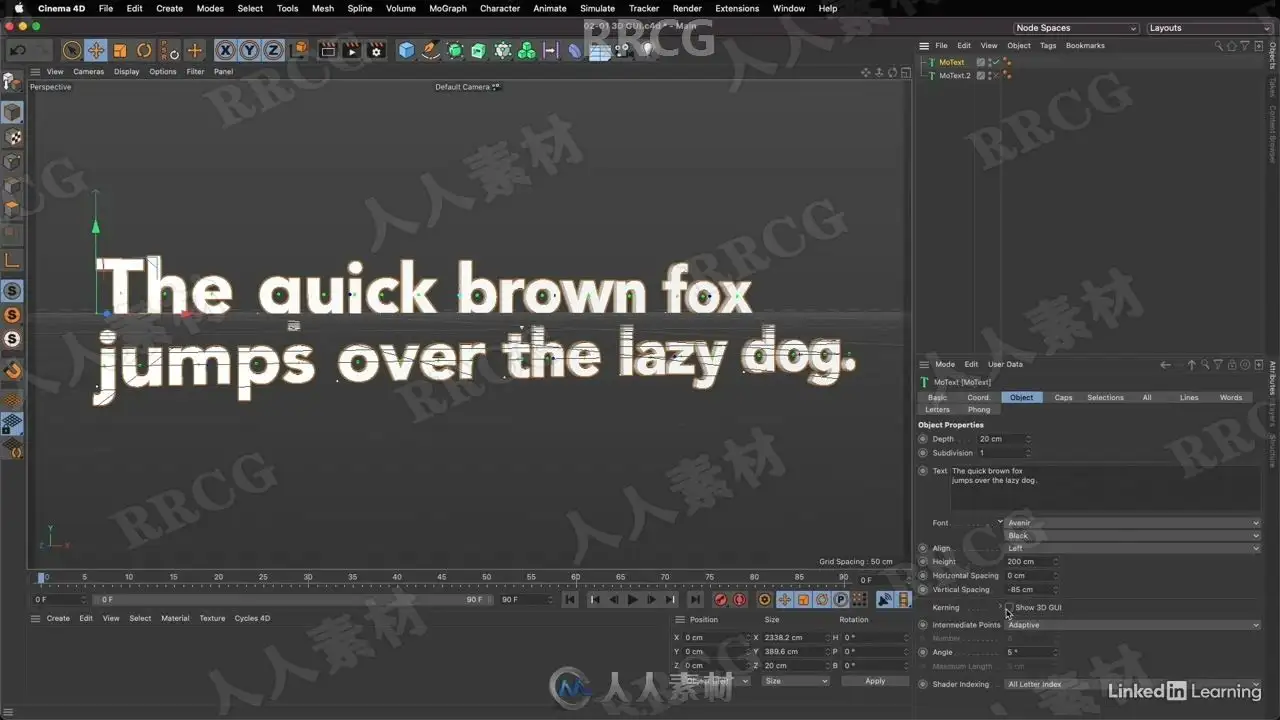1280x720 pixels.
Task: Click the Coordinate System toggle icon
Action: point(299,50)
